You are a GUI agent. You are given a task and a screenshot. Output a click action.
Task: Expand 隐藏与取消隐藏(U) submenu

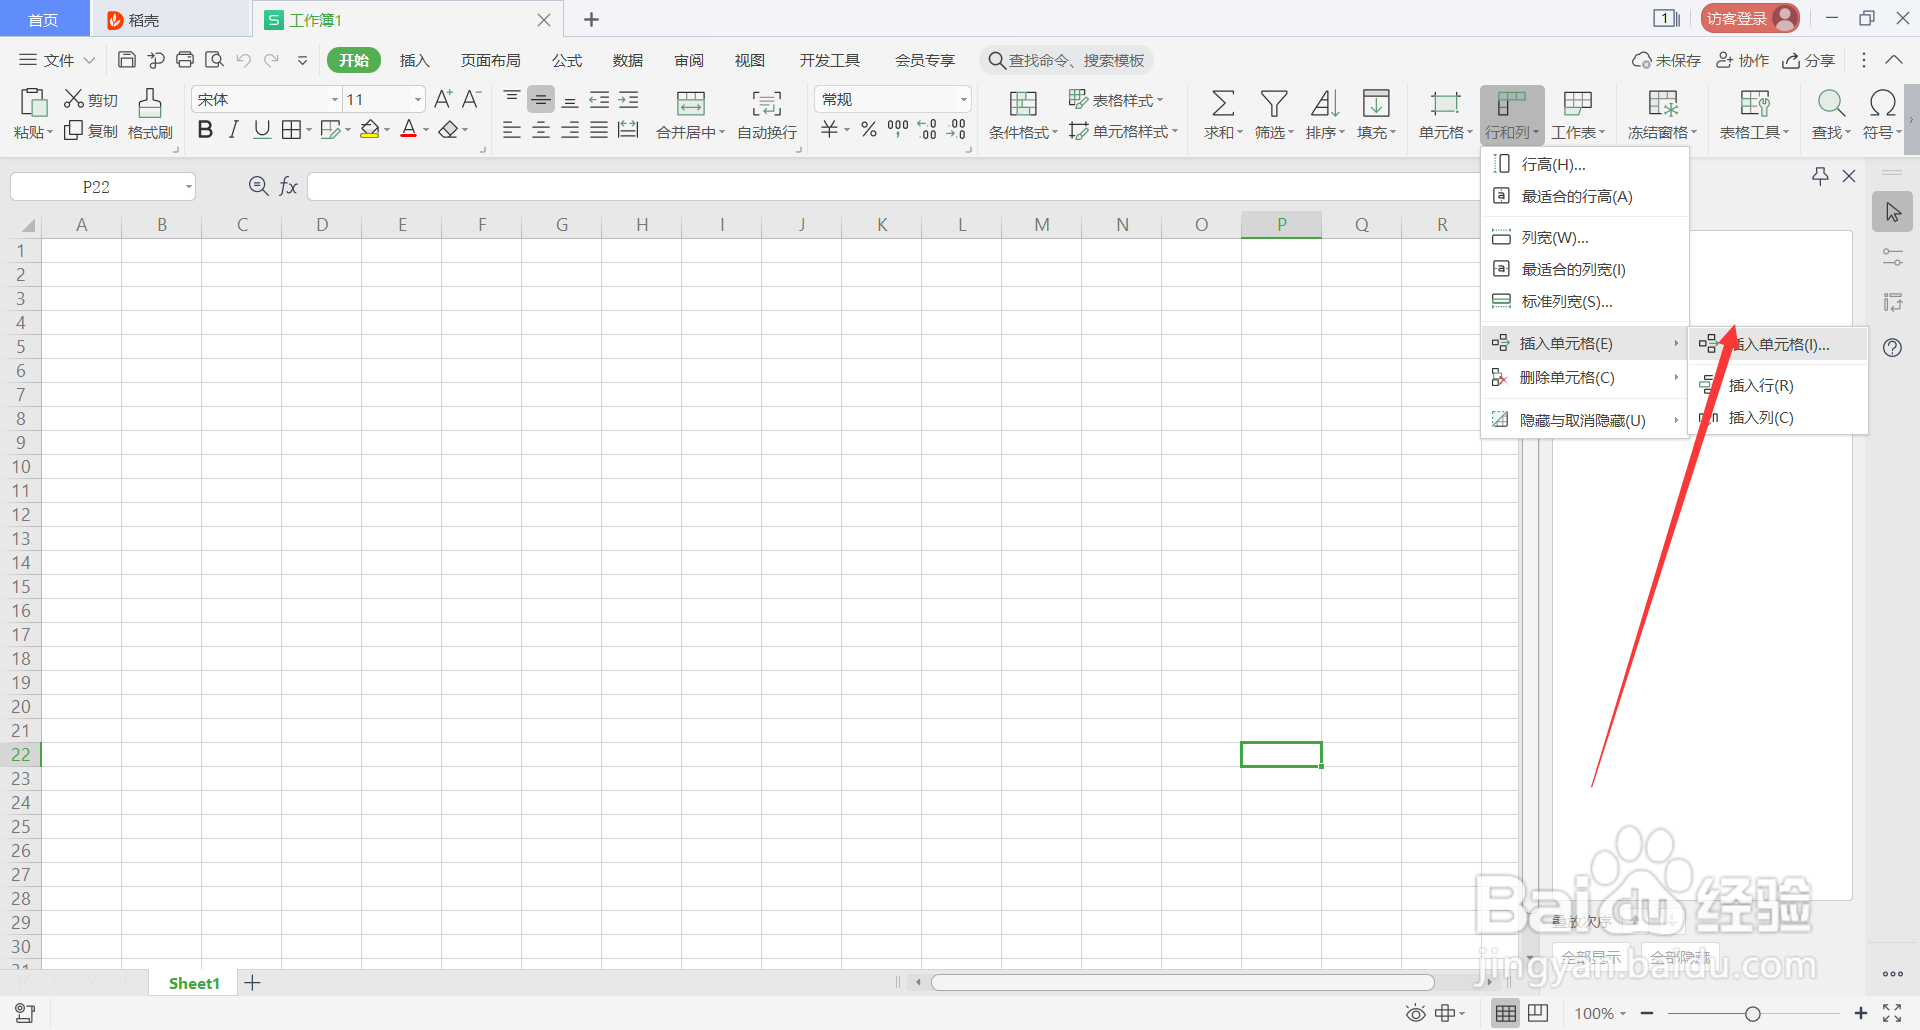tap(1585, 420)
